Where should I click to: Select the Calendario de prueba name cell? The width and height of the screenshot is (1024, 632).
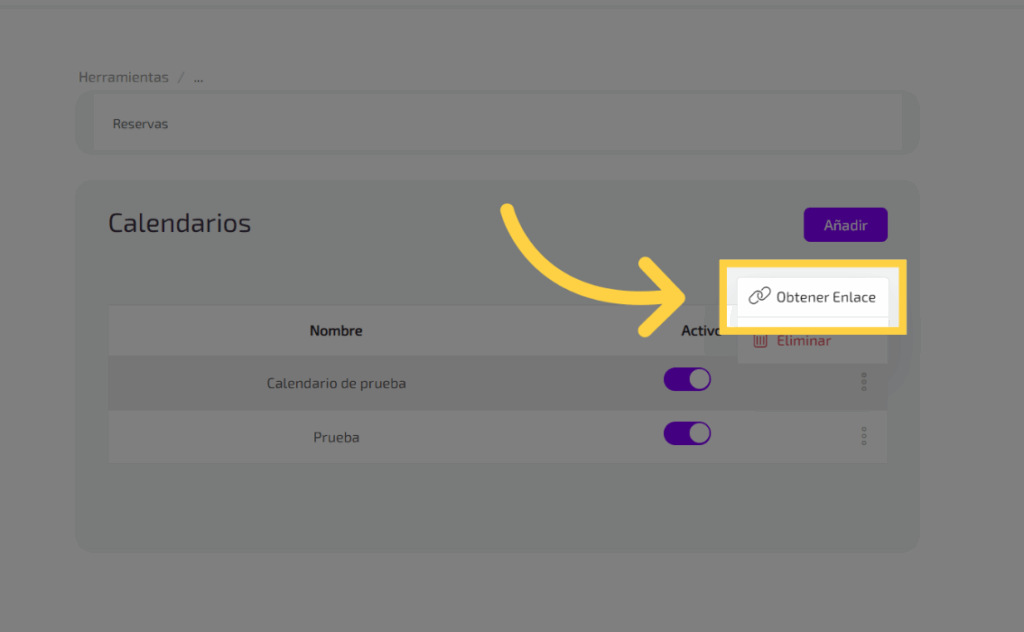pos(336,383)
